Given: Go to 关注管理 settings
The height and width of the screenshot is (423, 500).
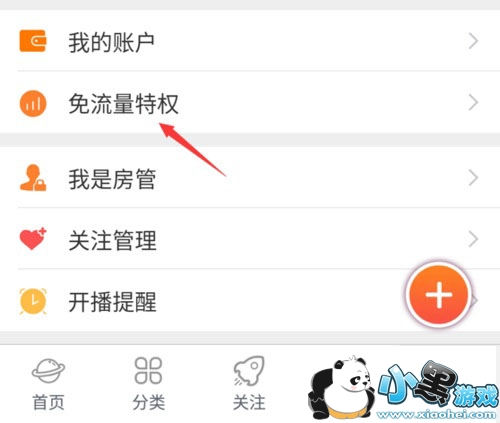Looking at the screenshot, I should click(x=250, y=239).
